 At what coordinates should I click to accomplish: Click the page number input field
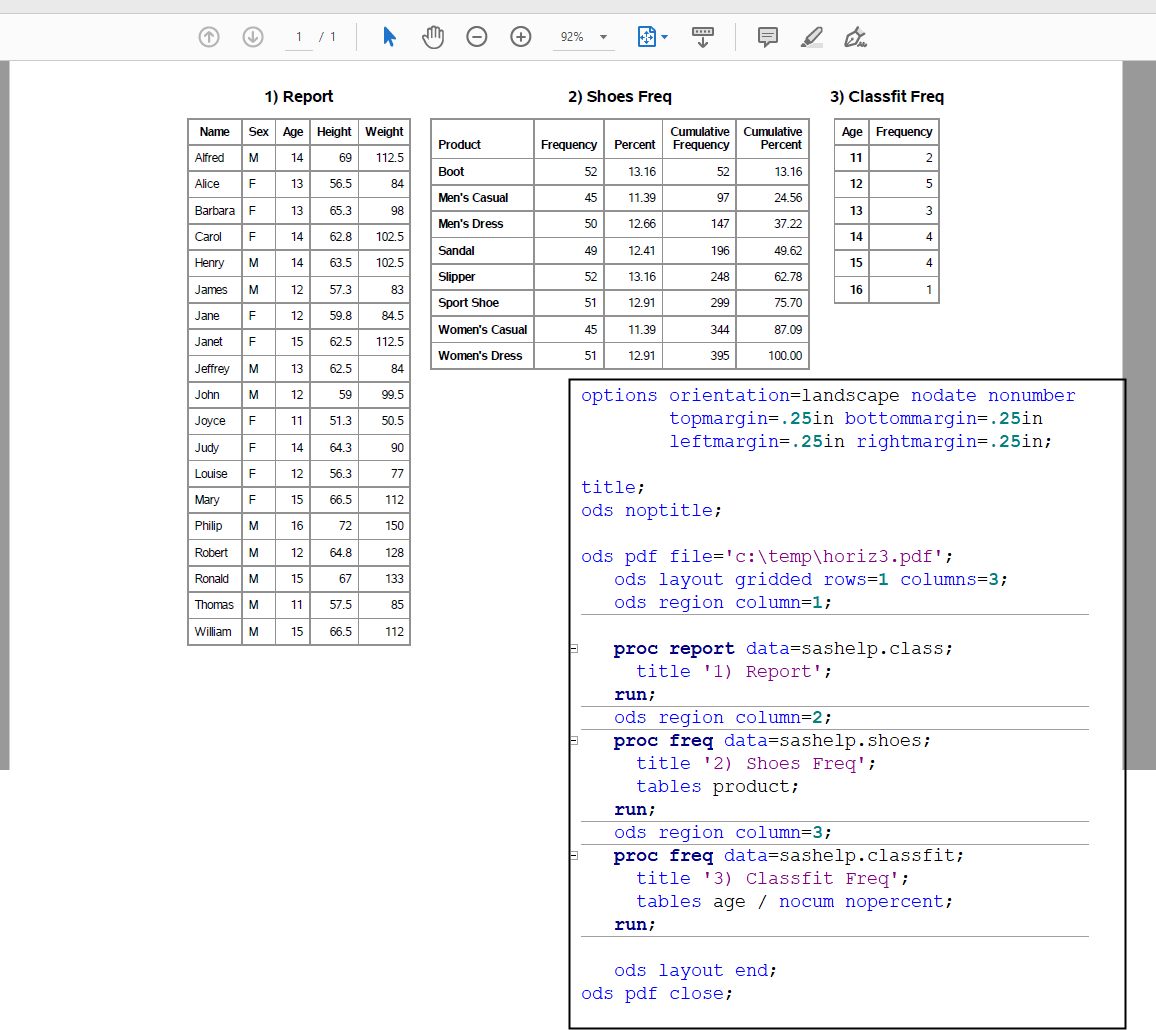298,36
